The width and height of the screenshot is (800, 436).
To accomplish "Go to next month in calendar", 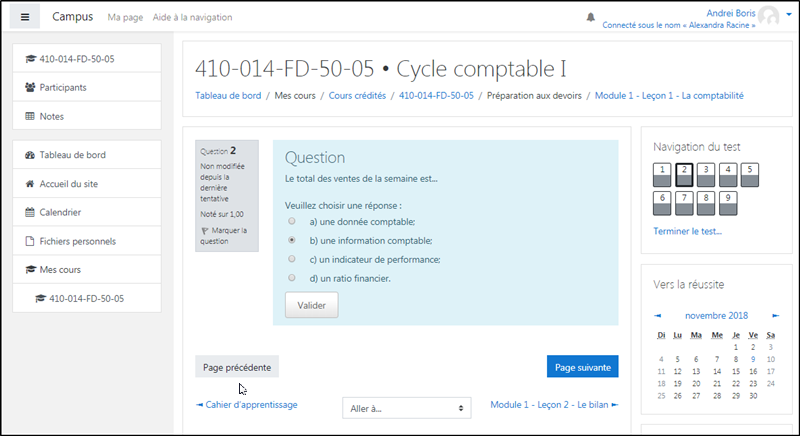I will pyautogui.click(x=775, y=315).
